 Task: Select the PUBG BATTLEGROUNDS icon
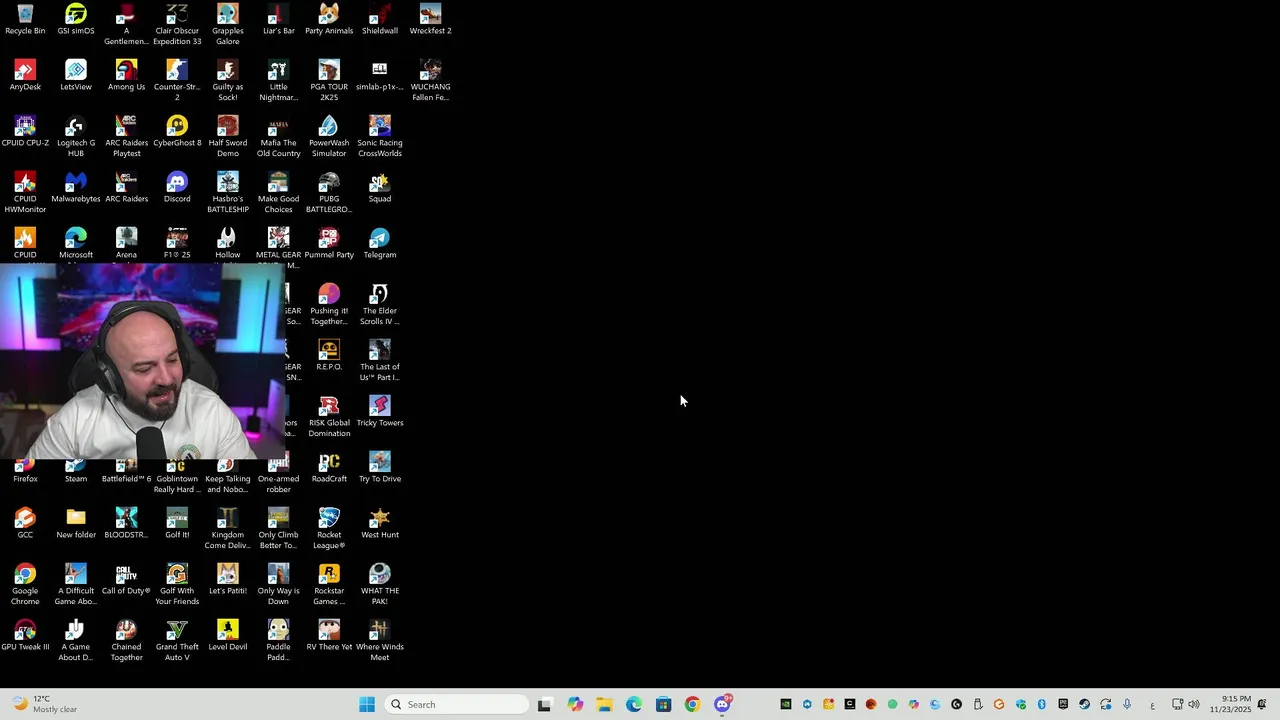(329, 192)
